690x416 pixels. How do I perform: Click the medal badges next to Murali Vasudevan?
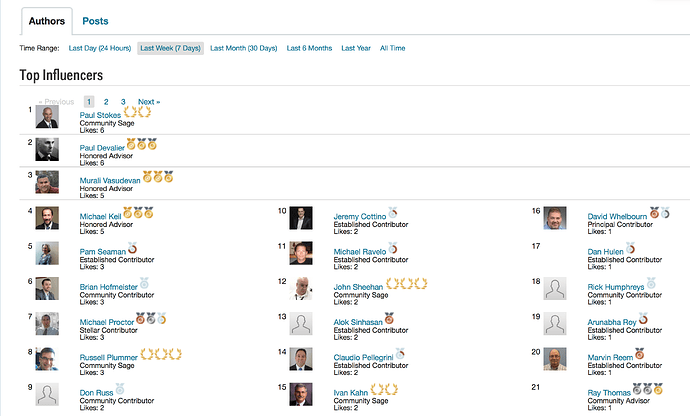tap(158, 178)
